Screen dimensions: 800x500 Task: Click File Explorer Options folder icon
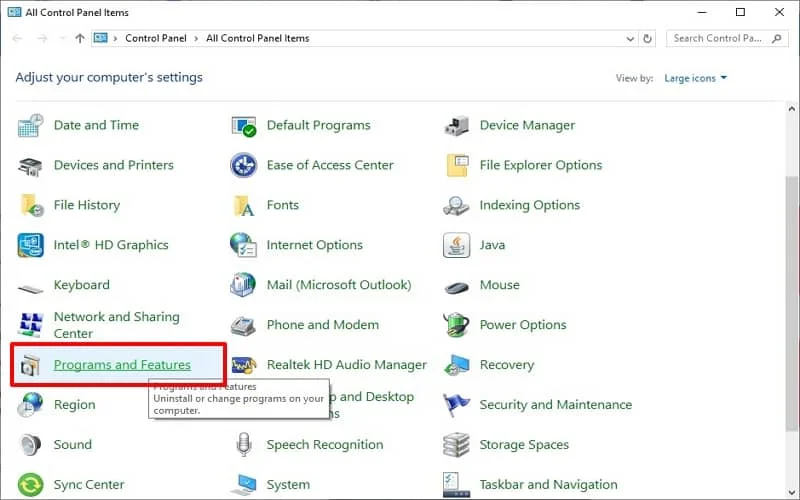pos(457,165)
